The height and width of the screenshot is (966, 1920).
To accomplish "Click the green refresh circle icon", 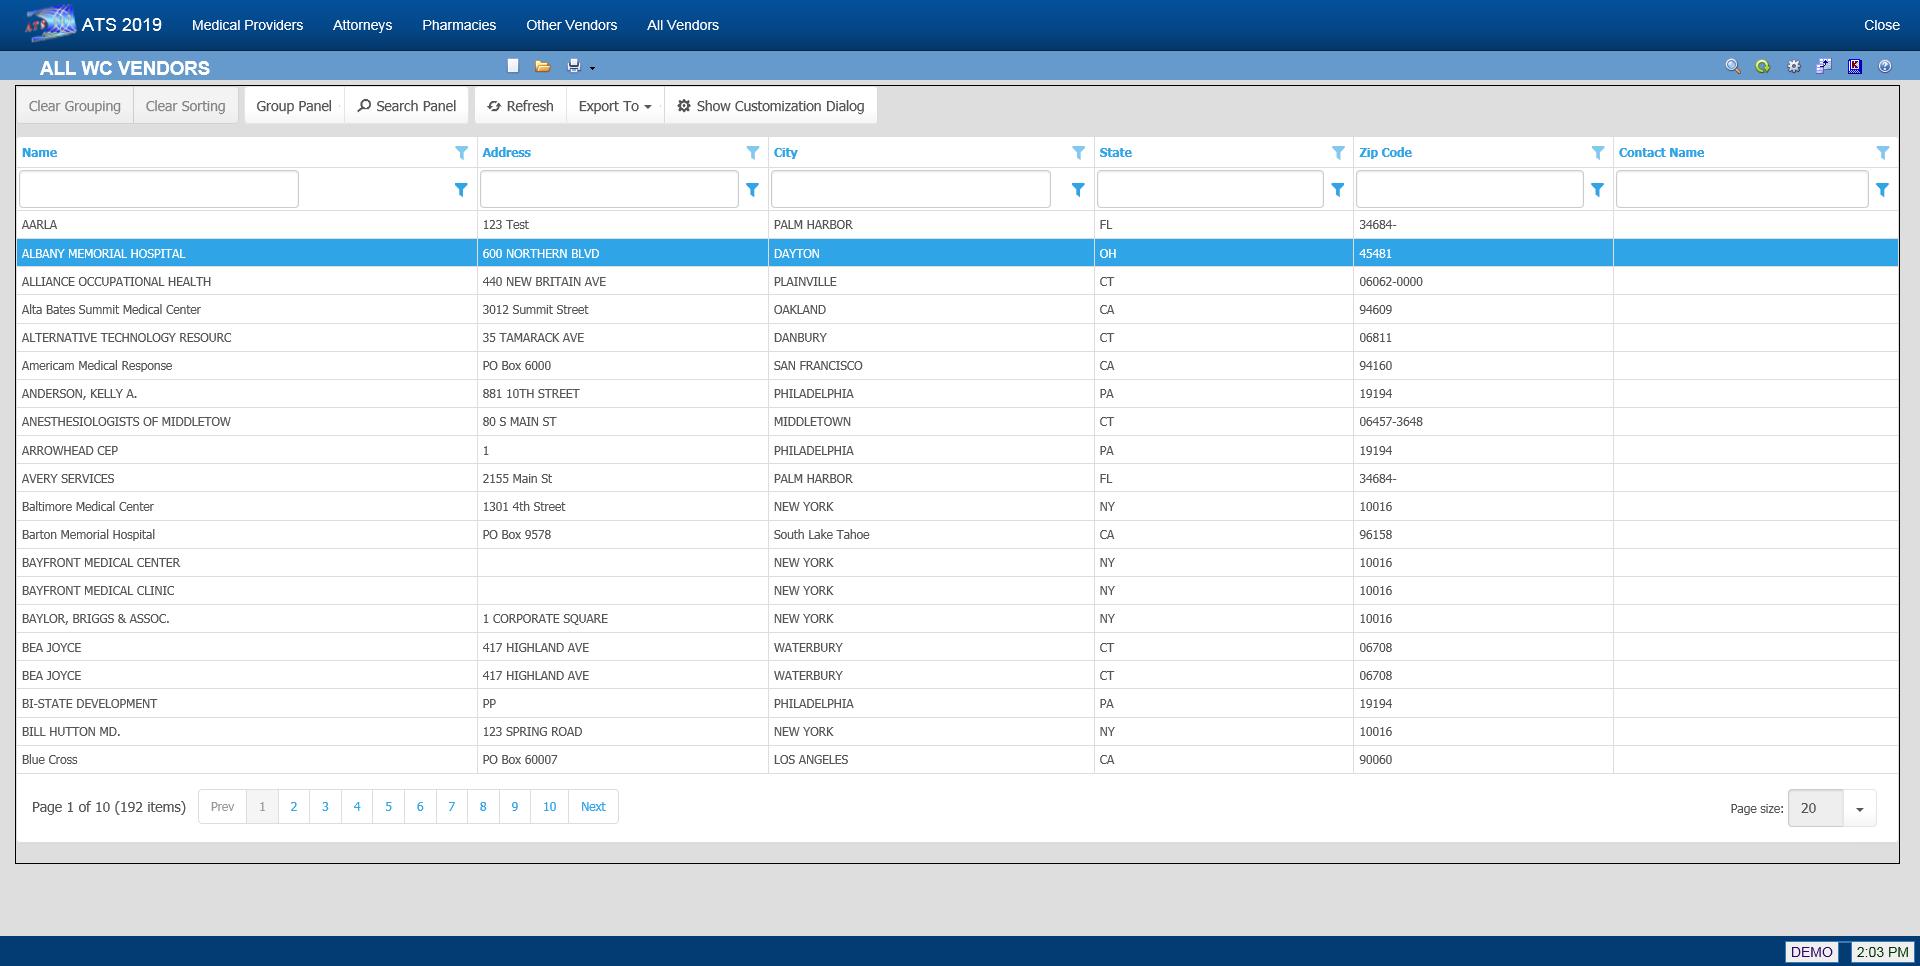I will pyautogui.click(x=1762, y=66).
